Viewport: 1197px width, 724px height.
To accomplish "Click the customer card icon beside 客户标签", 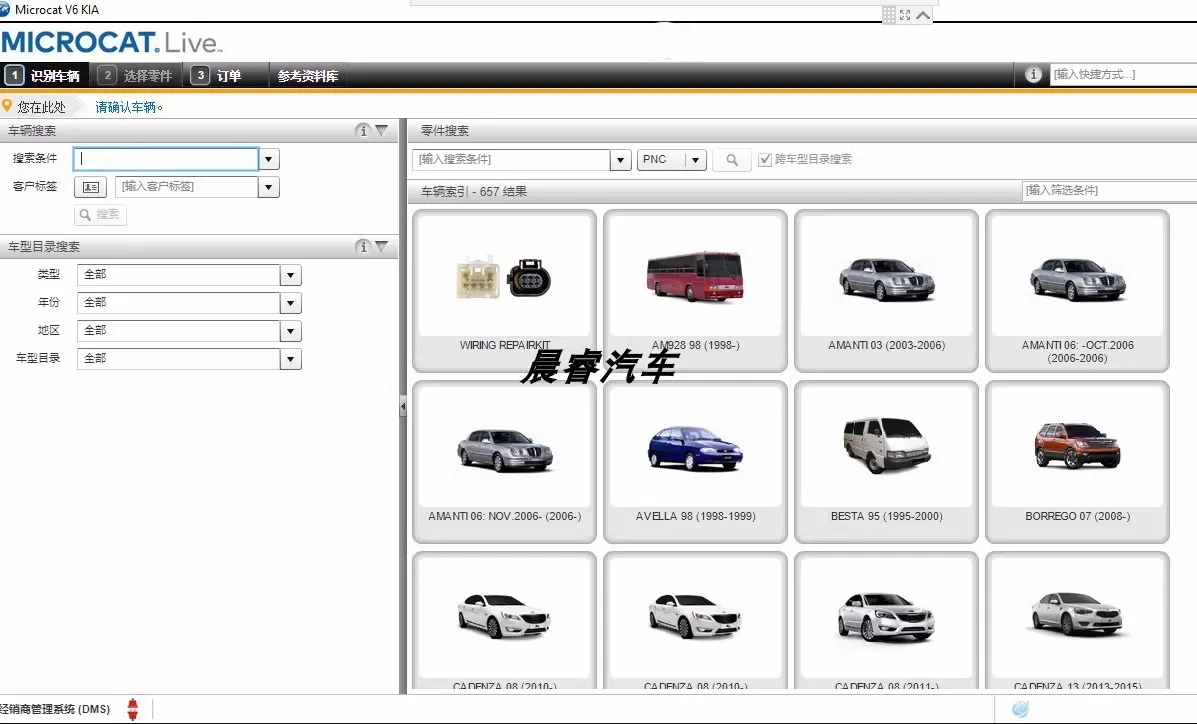I will (90, 187).
